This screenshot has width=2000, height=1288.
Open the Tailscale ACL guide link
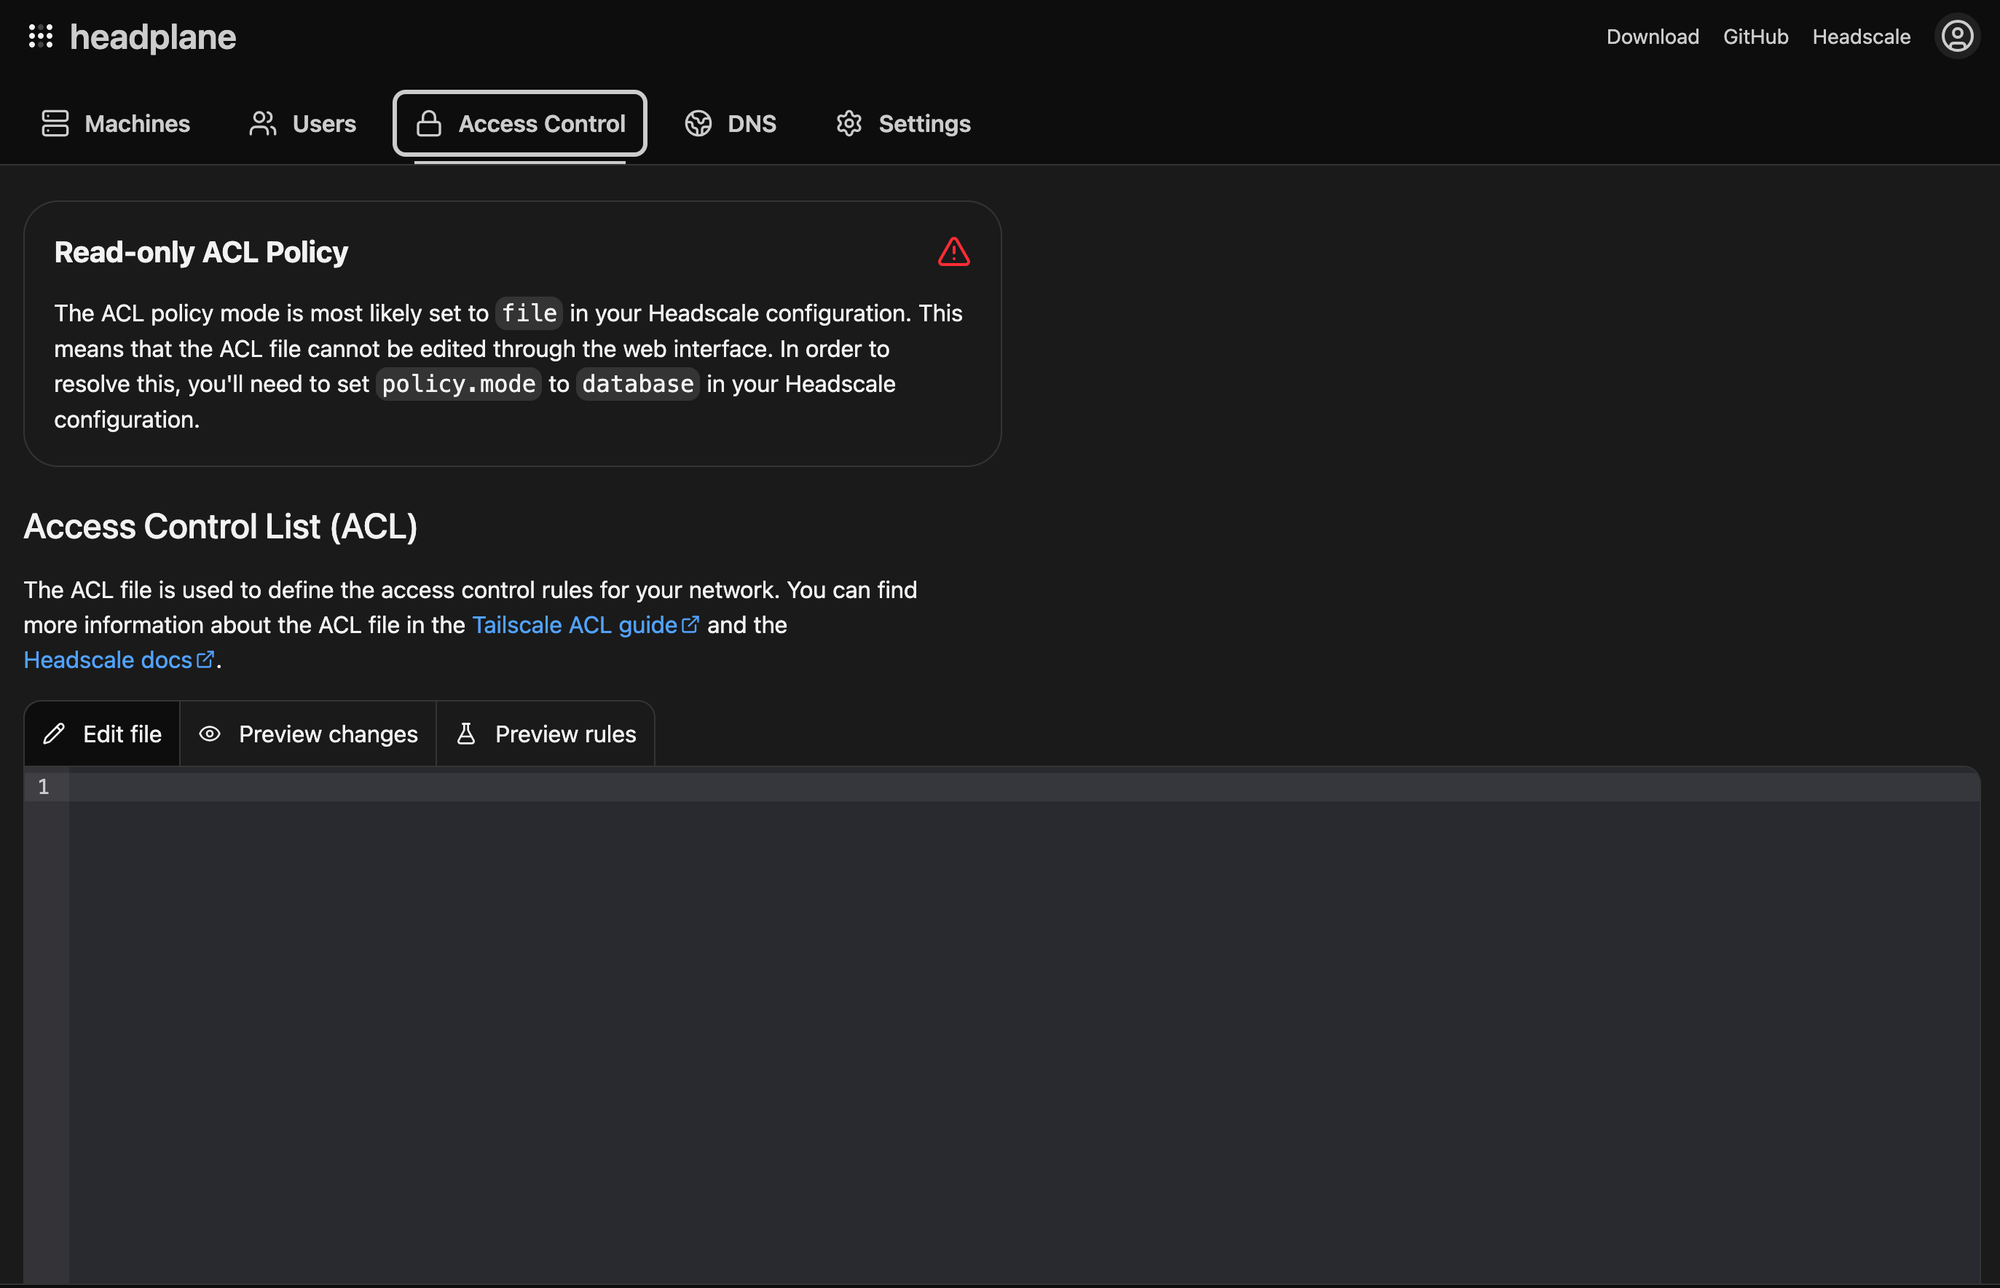(x=574, y=625)
